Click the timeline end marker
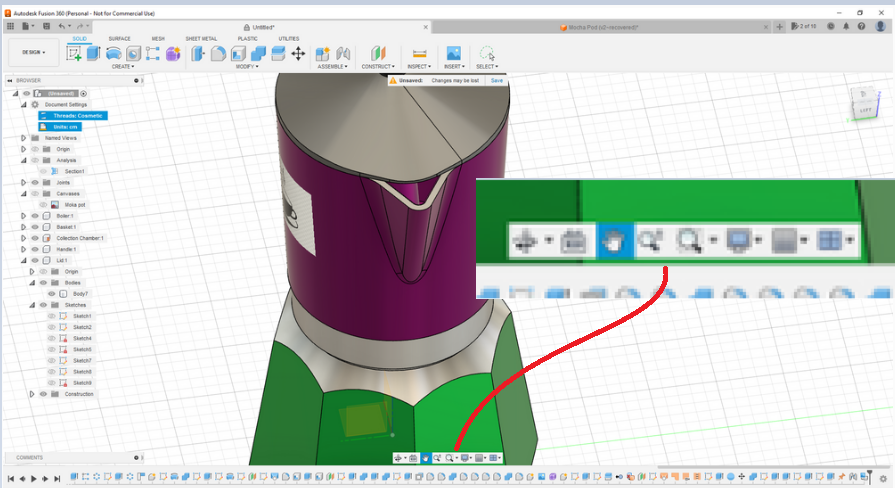The width and height of the screenshot is (895, 488). click(x=869, y=476)
